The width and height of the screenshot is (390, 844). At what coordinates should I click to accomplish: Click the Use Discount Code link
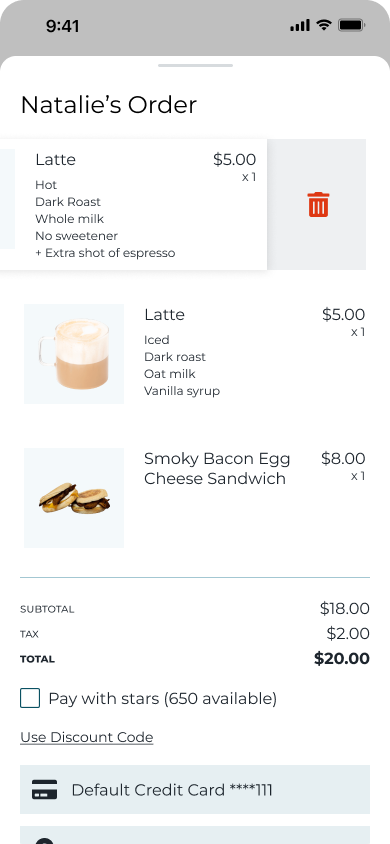(x=87, y=737)
